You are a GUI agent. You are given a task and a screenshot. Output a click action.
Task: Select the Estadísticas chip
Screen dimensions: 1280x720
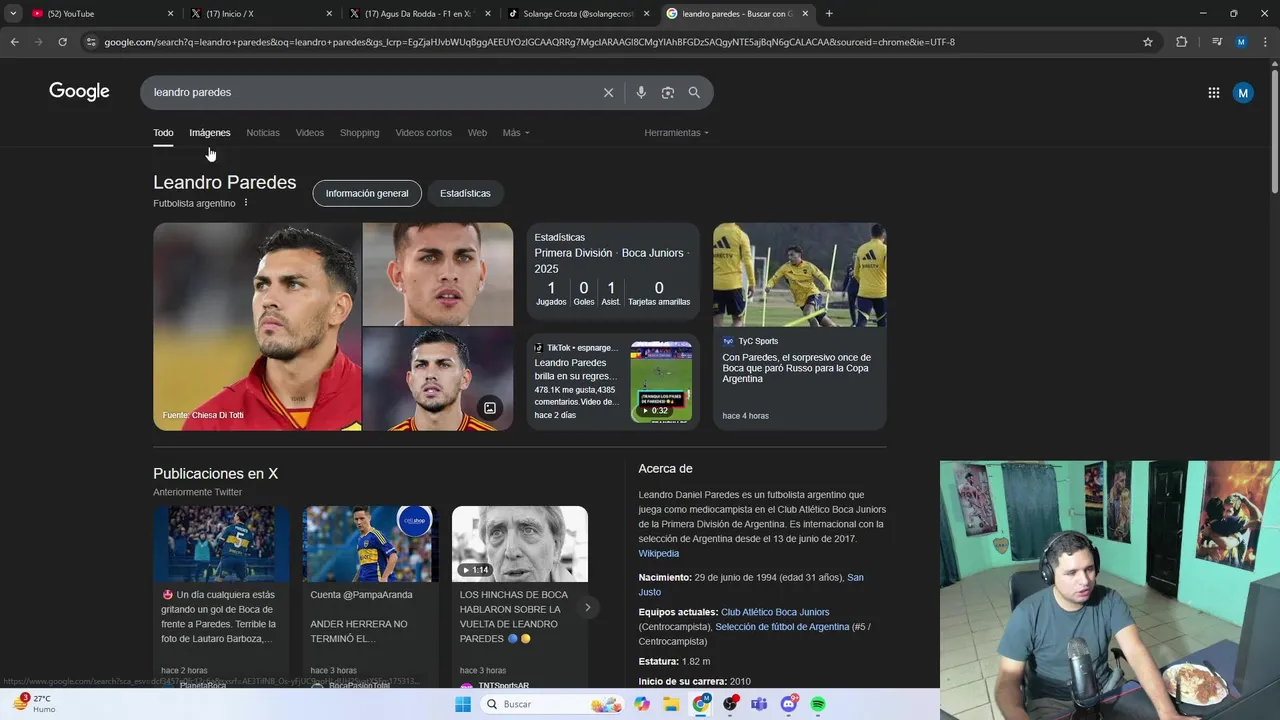tap(465, 193)
